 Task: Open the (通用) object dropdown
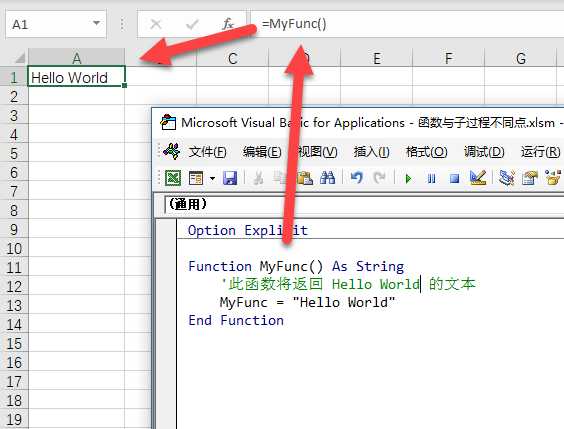364,204
